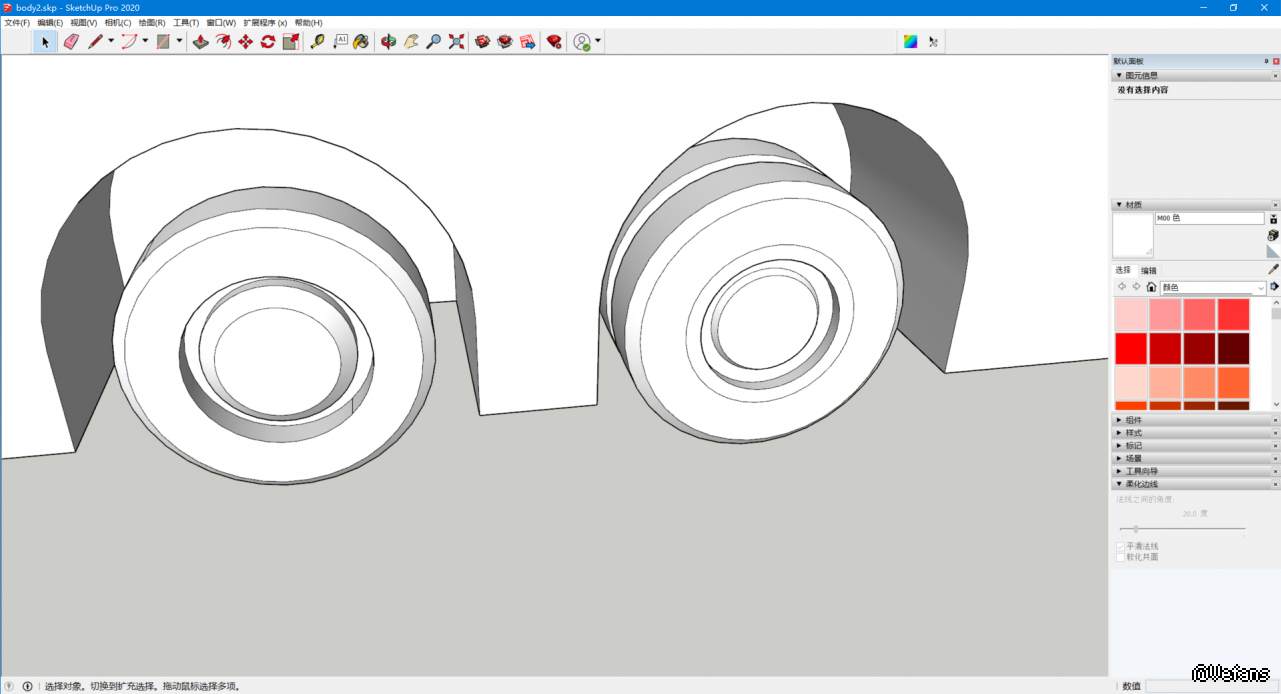Click the material eyedropper sample icon
The width and height of the screenshot is (1281, 694).
(1273, 269)
